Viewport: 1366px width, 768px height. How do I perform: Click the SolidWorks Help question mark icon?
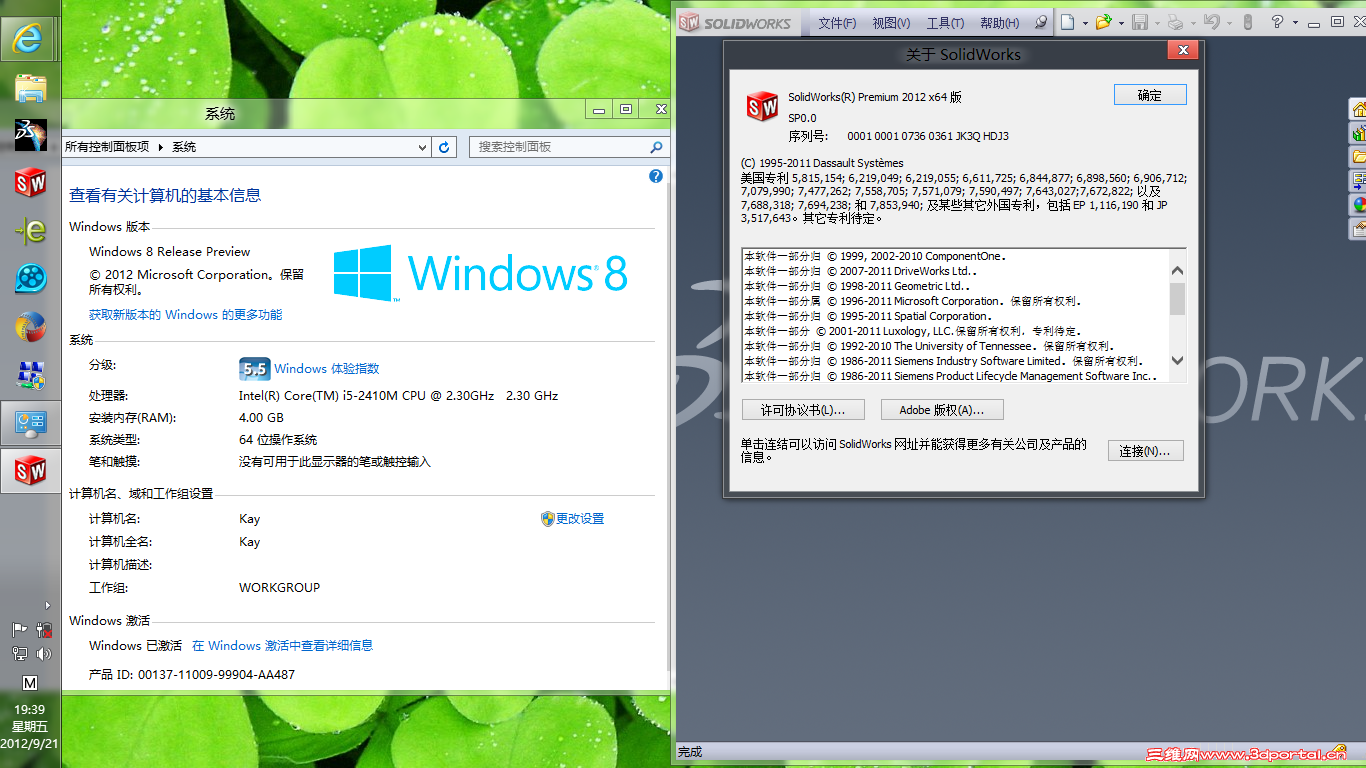pos(1277,22)
